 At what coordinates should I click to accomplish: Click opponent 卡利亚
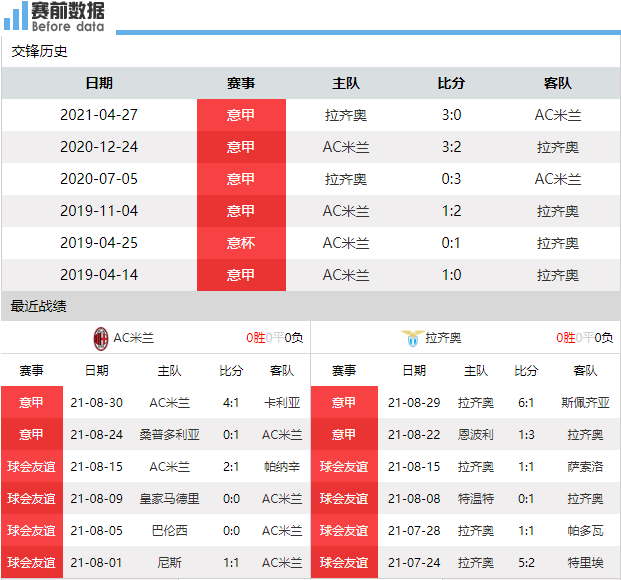click(282, 403)
